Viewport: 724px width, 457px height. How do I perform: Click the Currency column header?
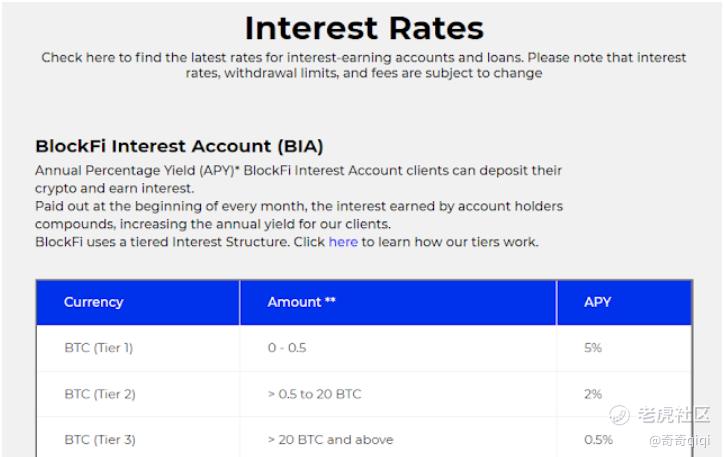click(93, 302)
